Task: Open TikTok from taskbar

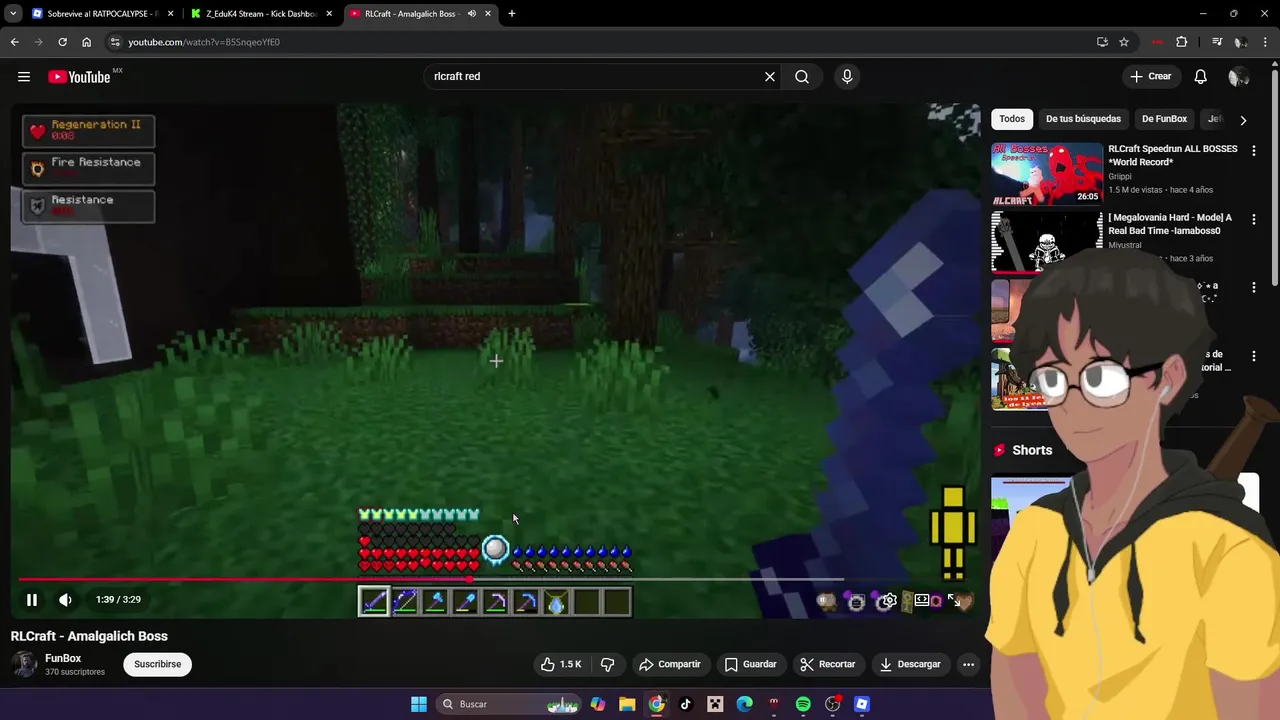Action: (685, 704)
